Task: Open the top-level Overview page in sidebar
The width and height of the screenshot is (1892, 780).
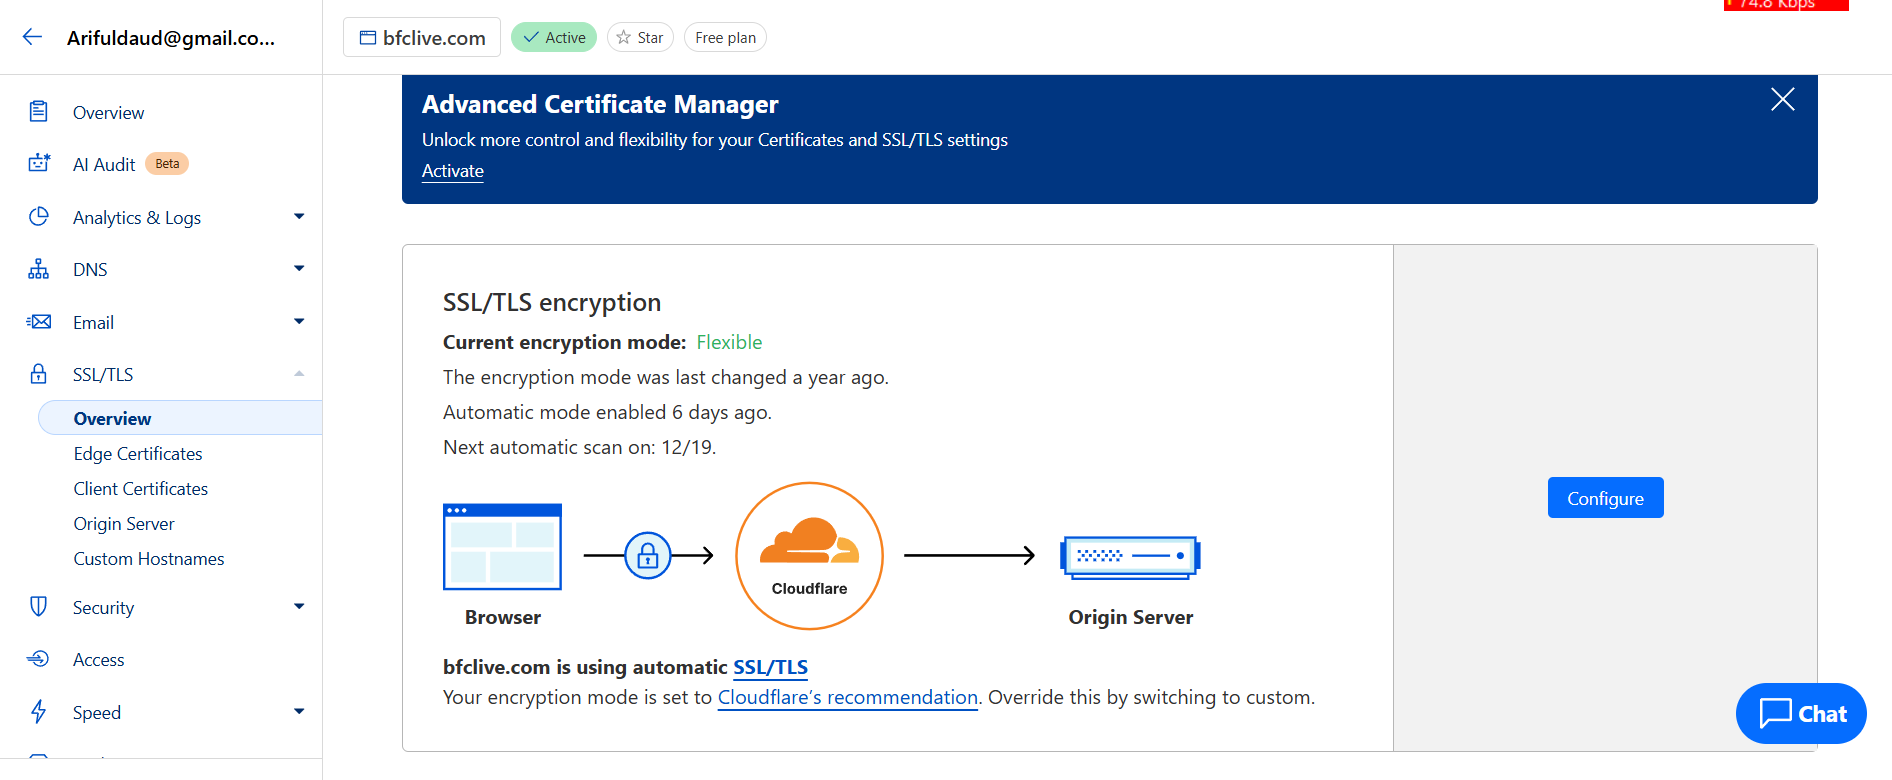Action: pos(108,113)
